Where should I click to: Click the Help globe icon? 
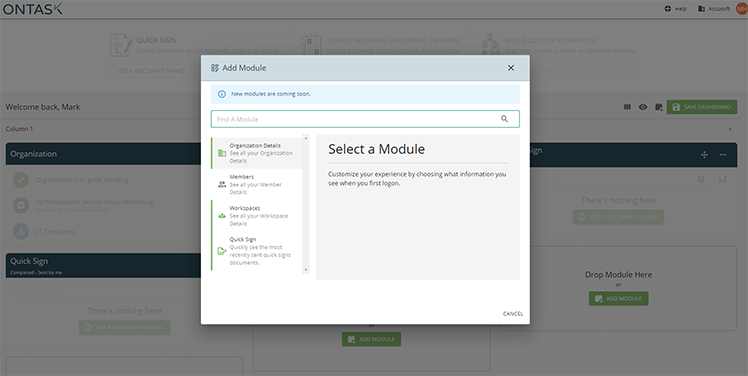coord(667,9)
